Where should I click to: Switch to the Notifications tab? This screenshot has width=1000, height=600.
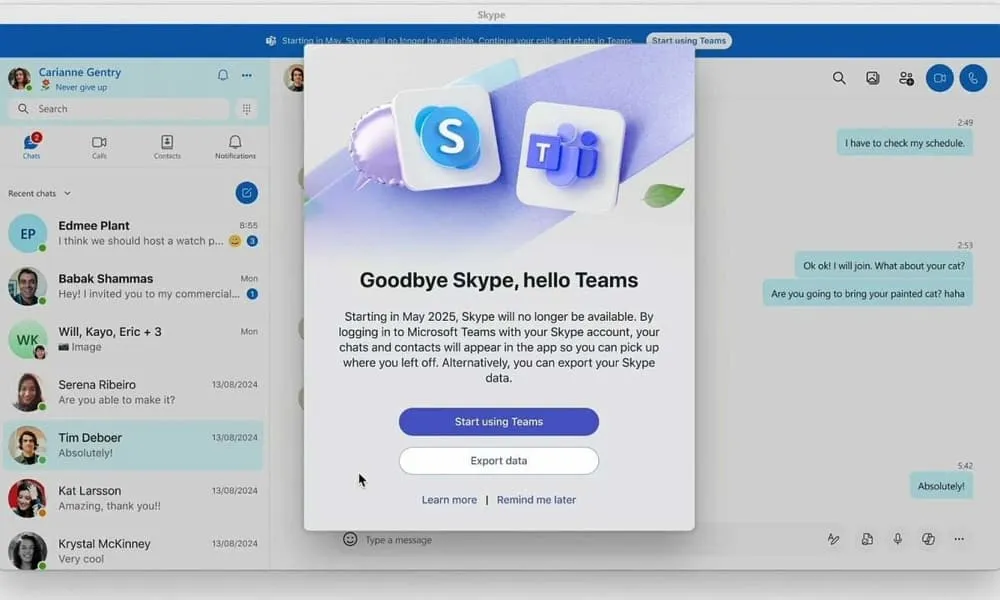pyautogui.click(x=235, y=147)
